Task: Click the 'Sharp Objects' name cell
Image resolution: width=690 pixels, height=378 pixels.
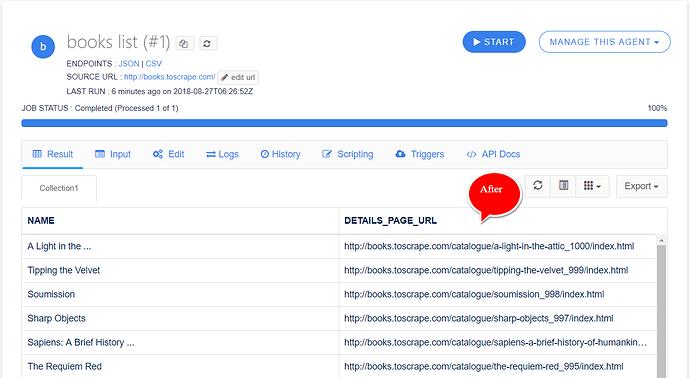Action: pos(180,319)
